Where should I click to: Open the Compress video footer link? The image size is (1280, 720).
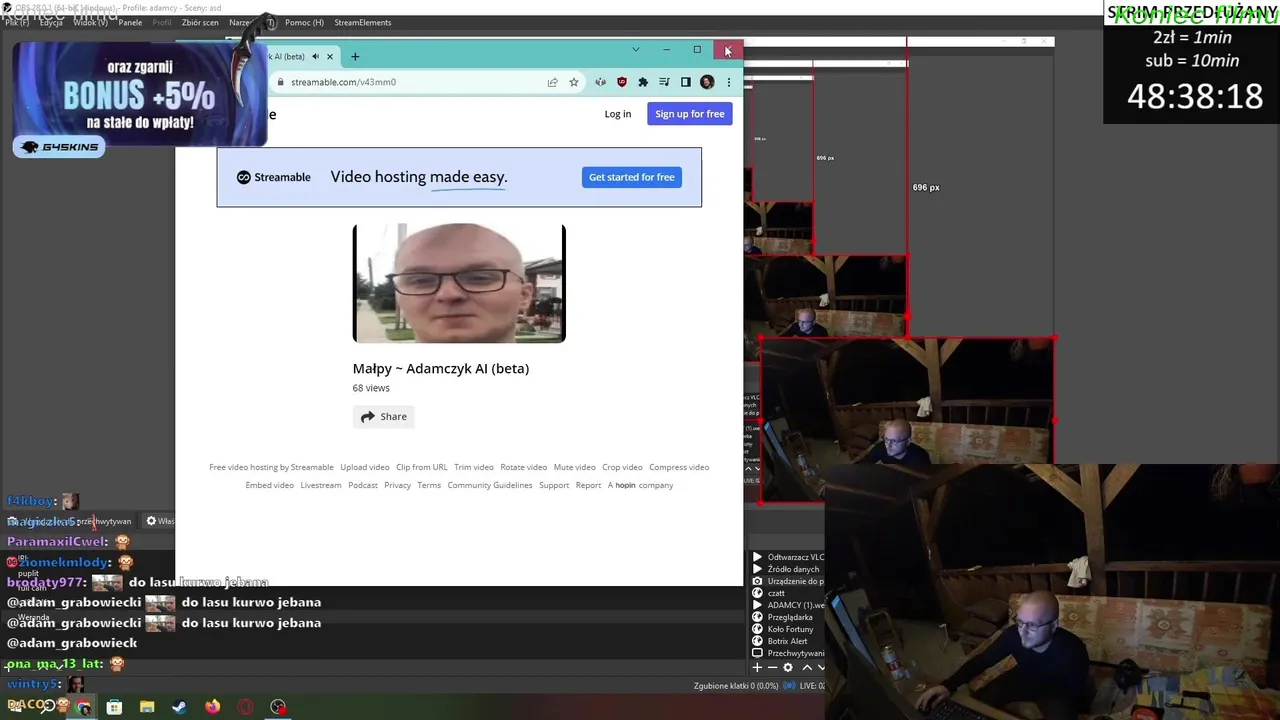click(679, 467)
